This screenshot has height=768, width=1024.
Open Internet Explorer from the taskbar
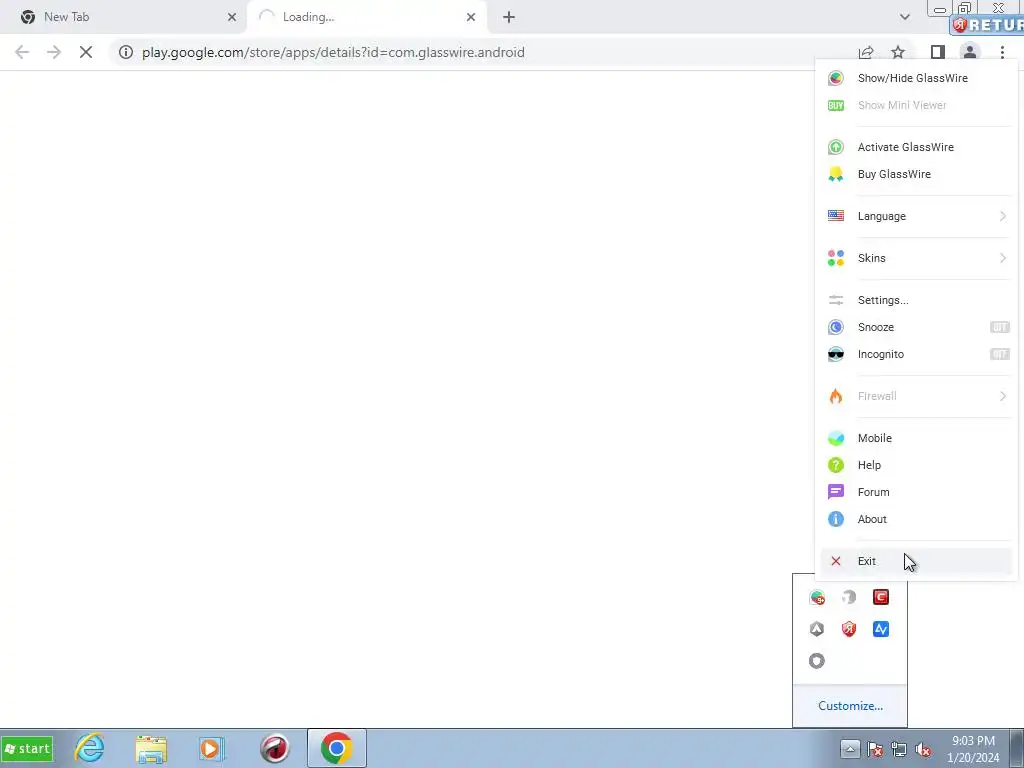[89, 748]
